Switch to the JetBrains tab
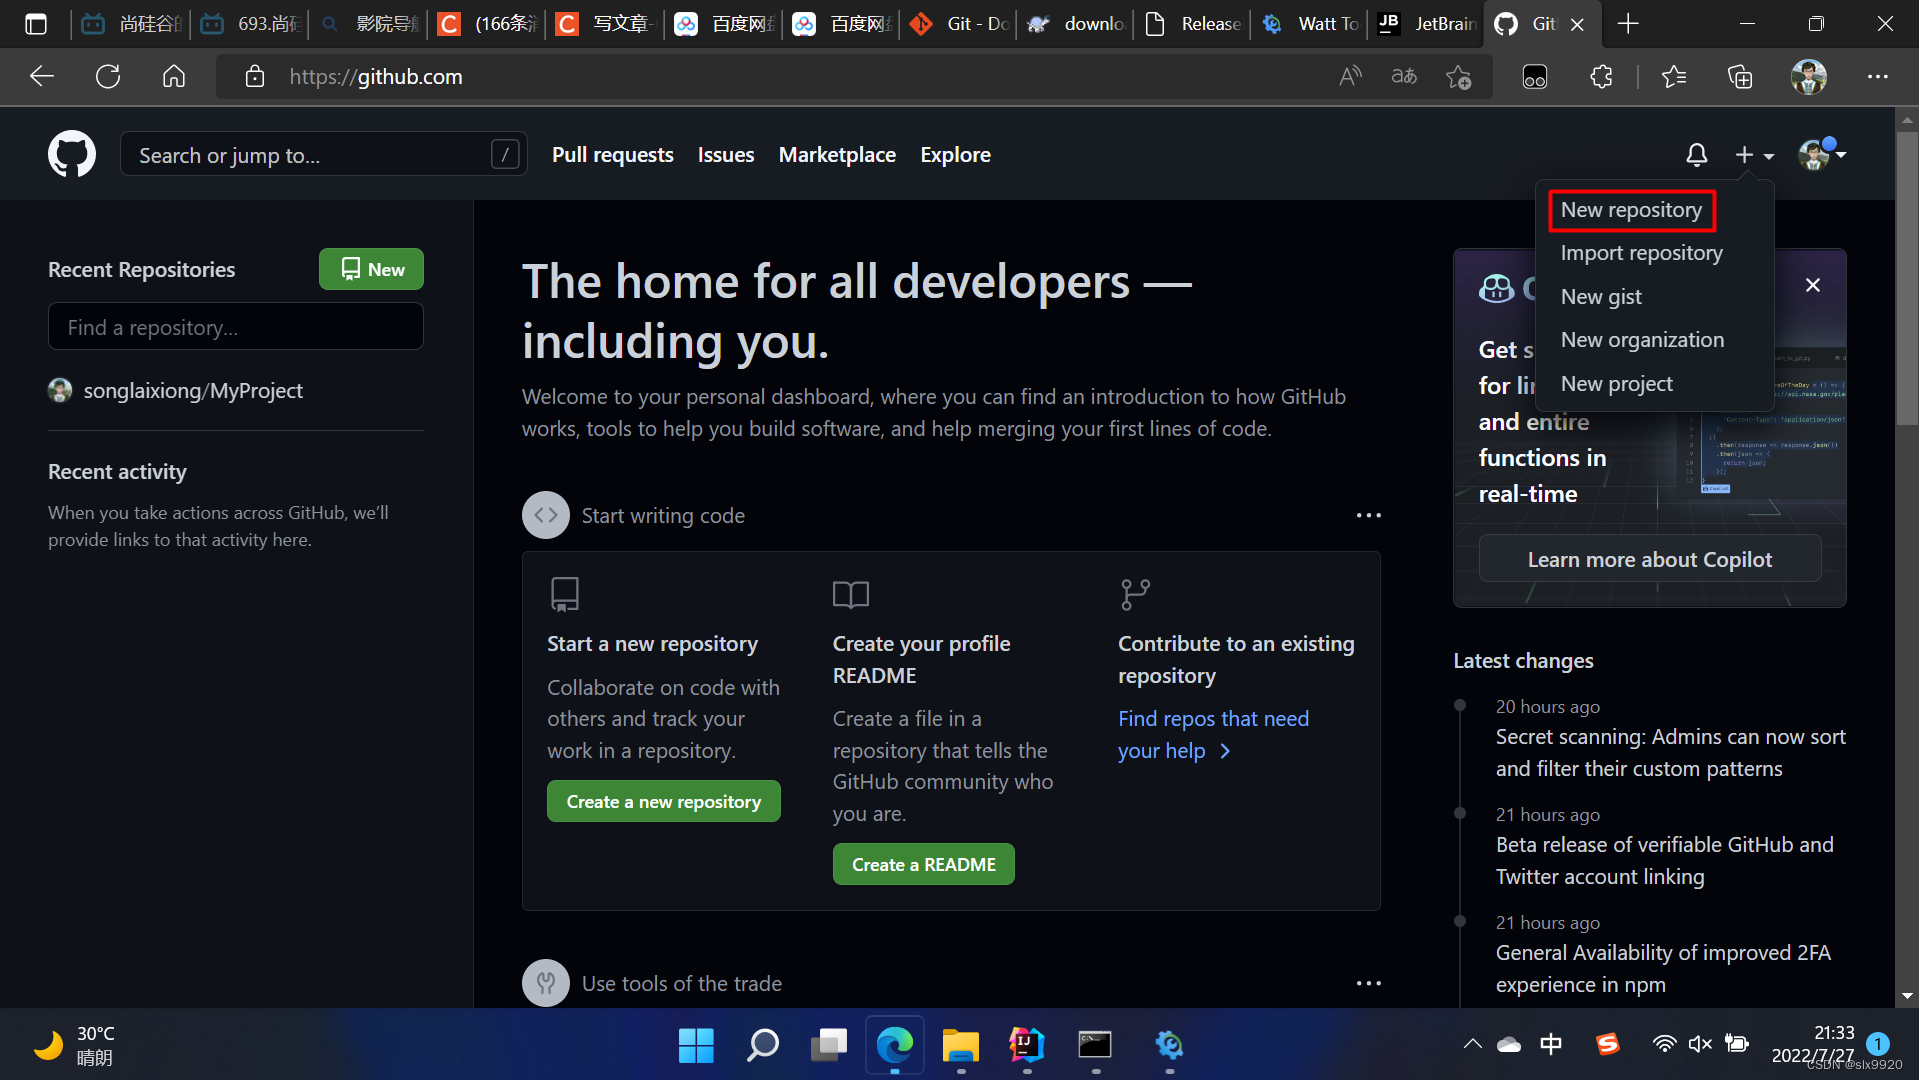Screen dimensions: 1919x1080 [1426, 24]
